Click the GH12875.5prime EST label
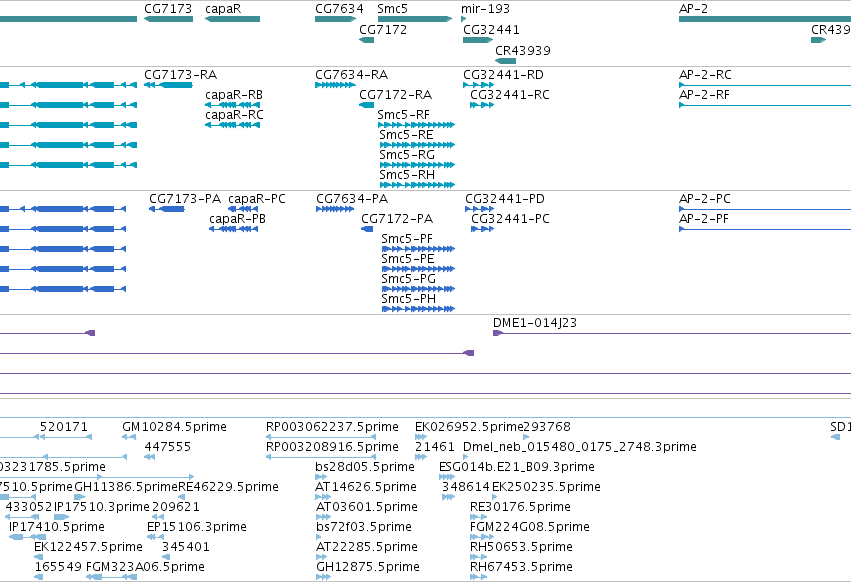Screen dimensions: 851x582 pos(368,567)
